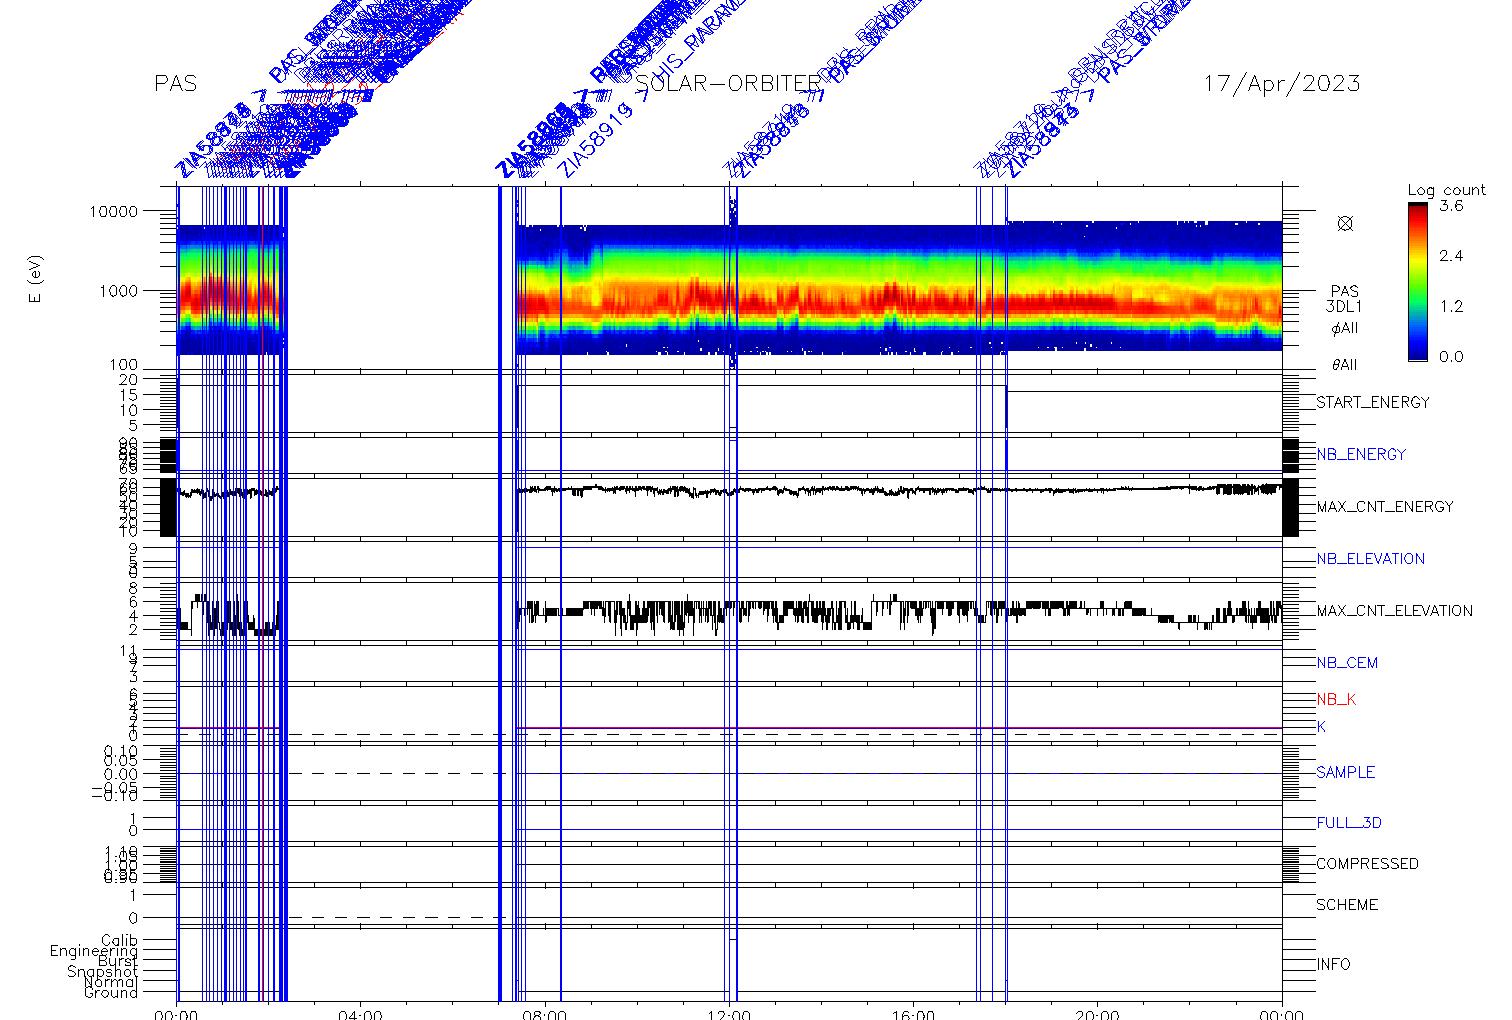
Task: Select the SOLAR-ORBITER title text
Action: click(x=727, y=83)
